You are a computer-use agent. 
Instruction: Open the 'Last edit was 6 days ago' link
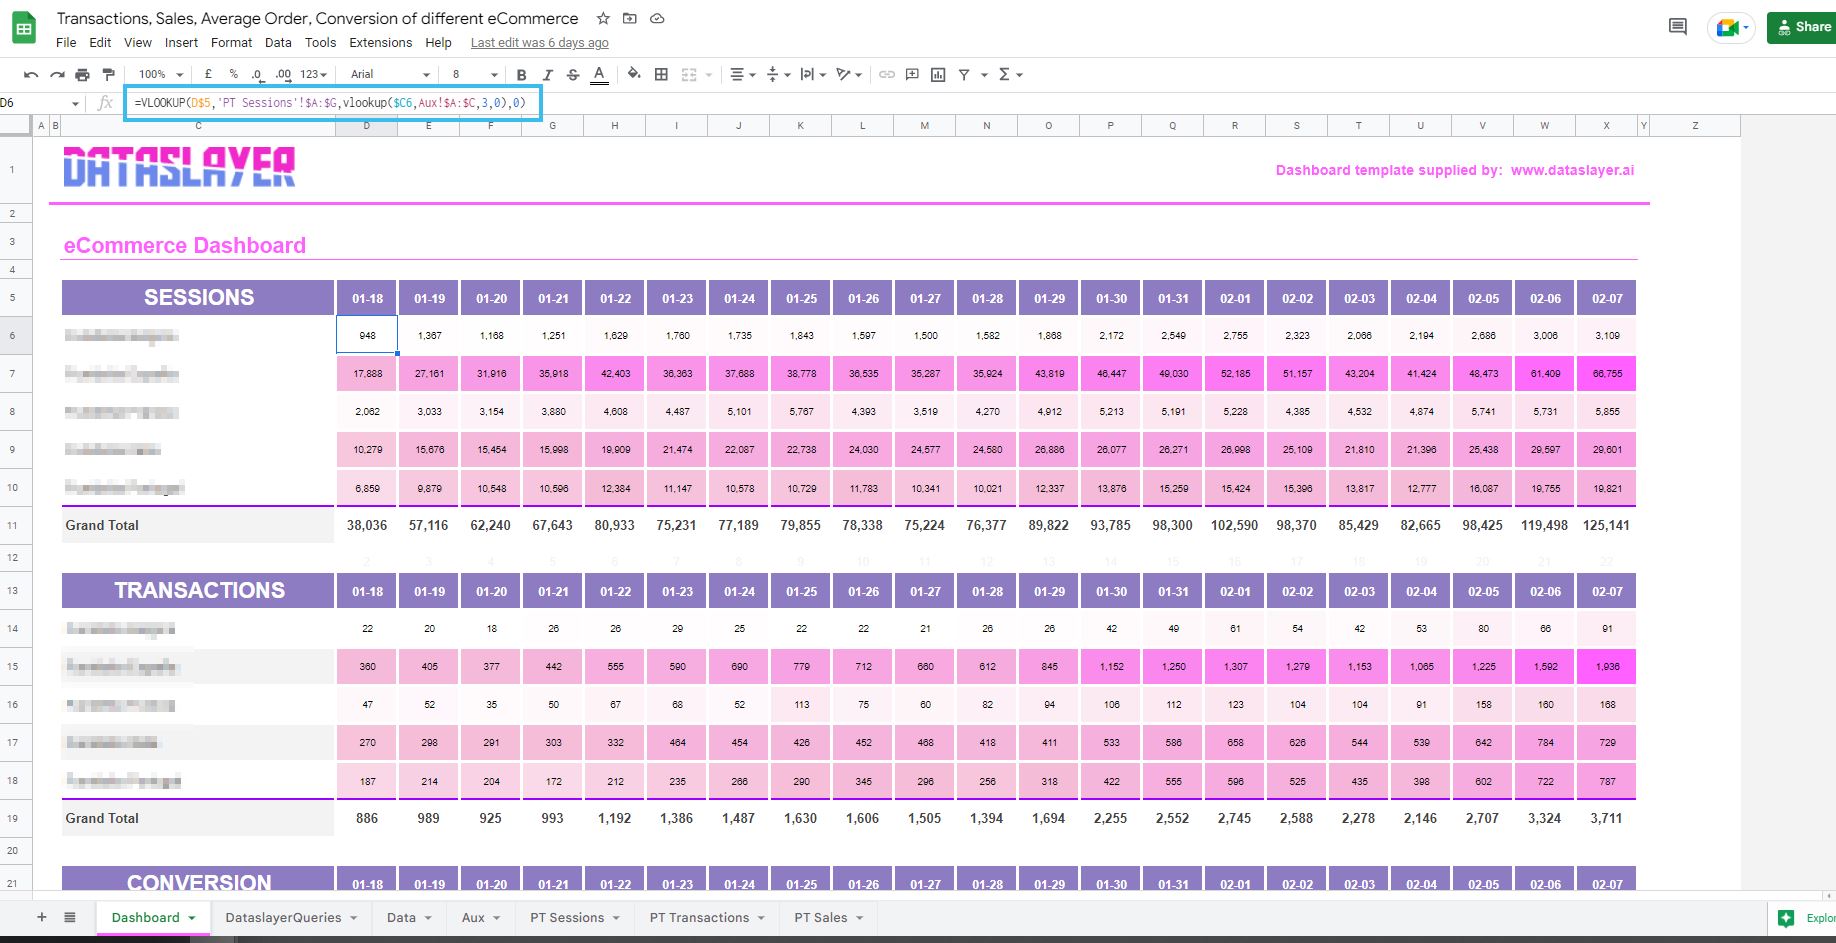(x=539, y=43)
